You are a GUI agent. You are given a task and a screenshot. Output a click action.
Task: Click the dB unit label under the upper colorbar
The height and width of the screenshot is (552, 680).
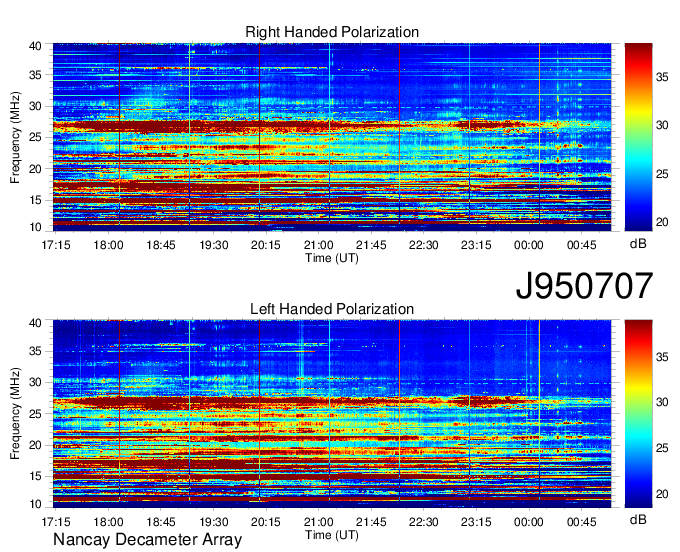pyautogui.click(x=638, y=243)
